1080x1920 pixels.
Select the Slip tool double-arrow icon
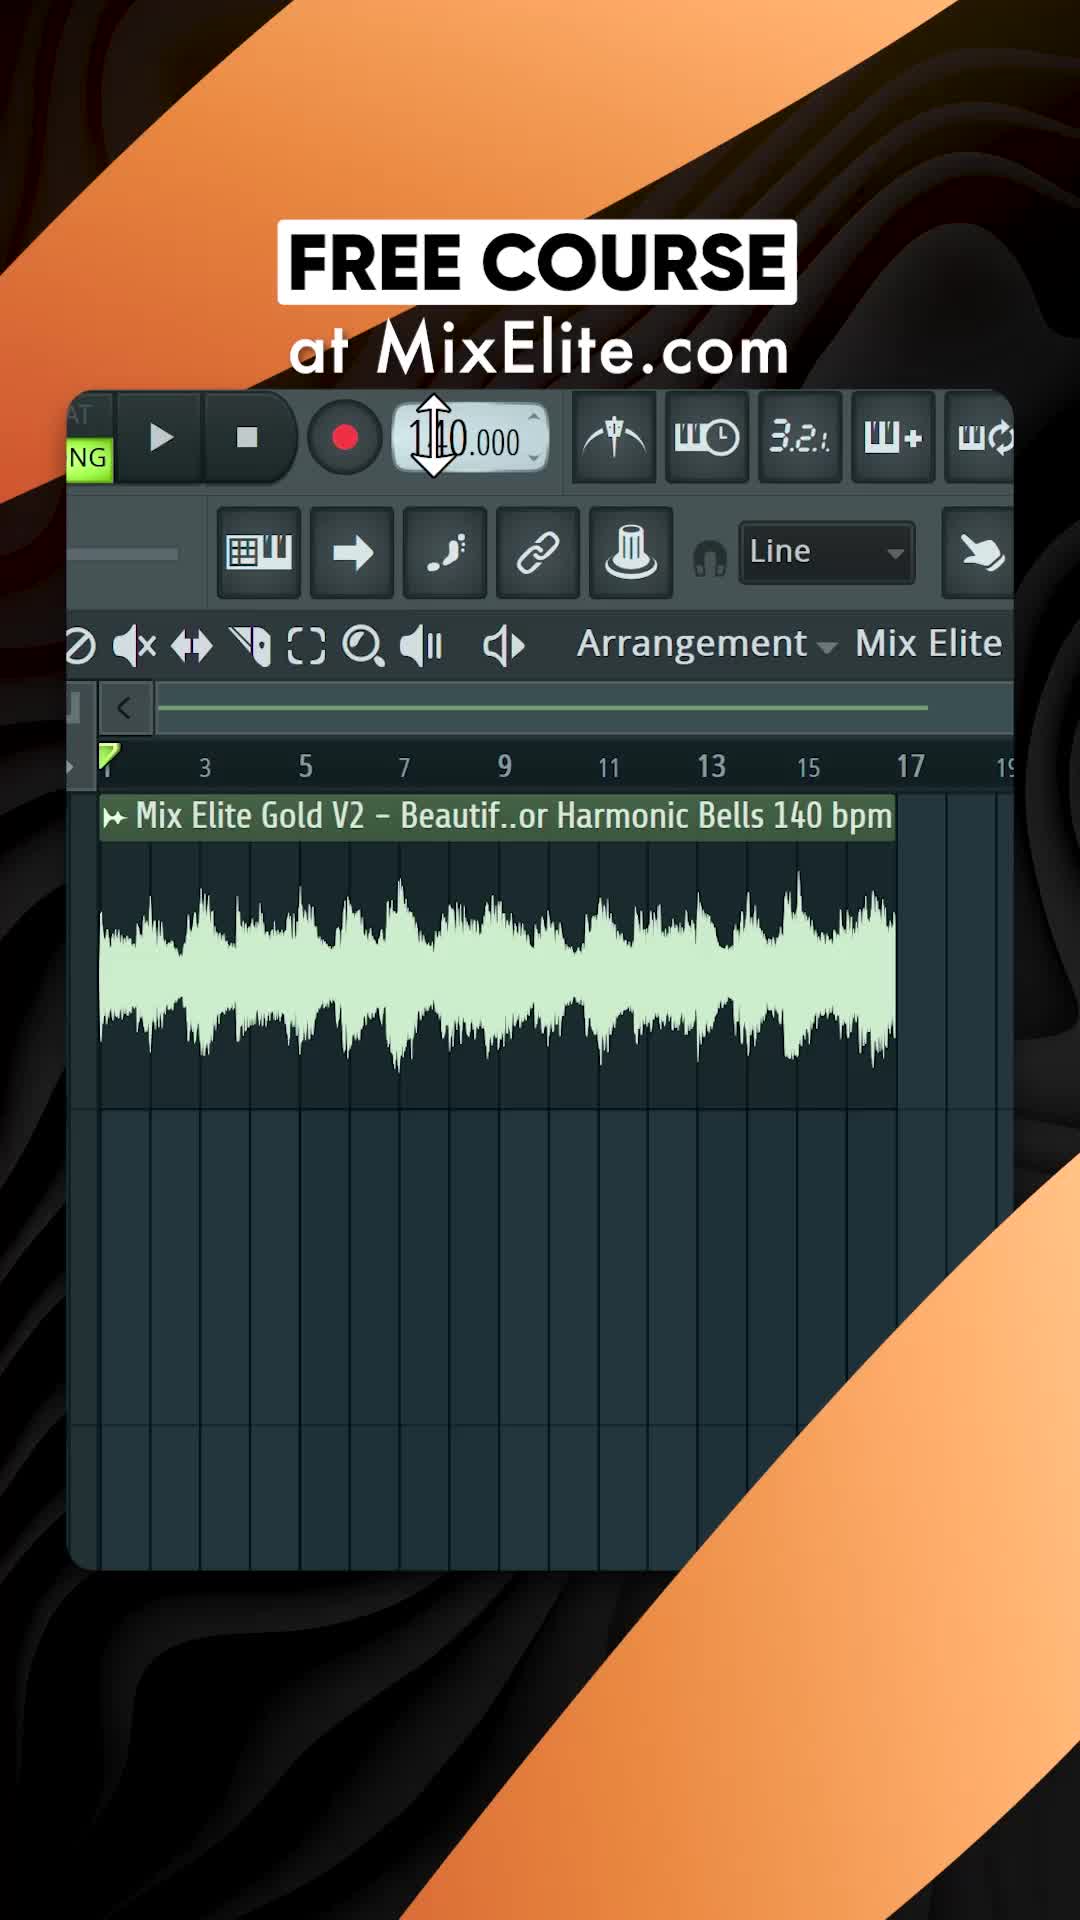click(x=192, y=646)
